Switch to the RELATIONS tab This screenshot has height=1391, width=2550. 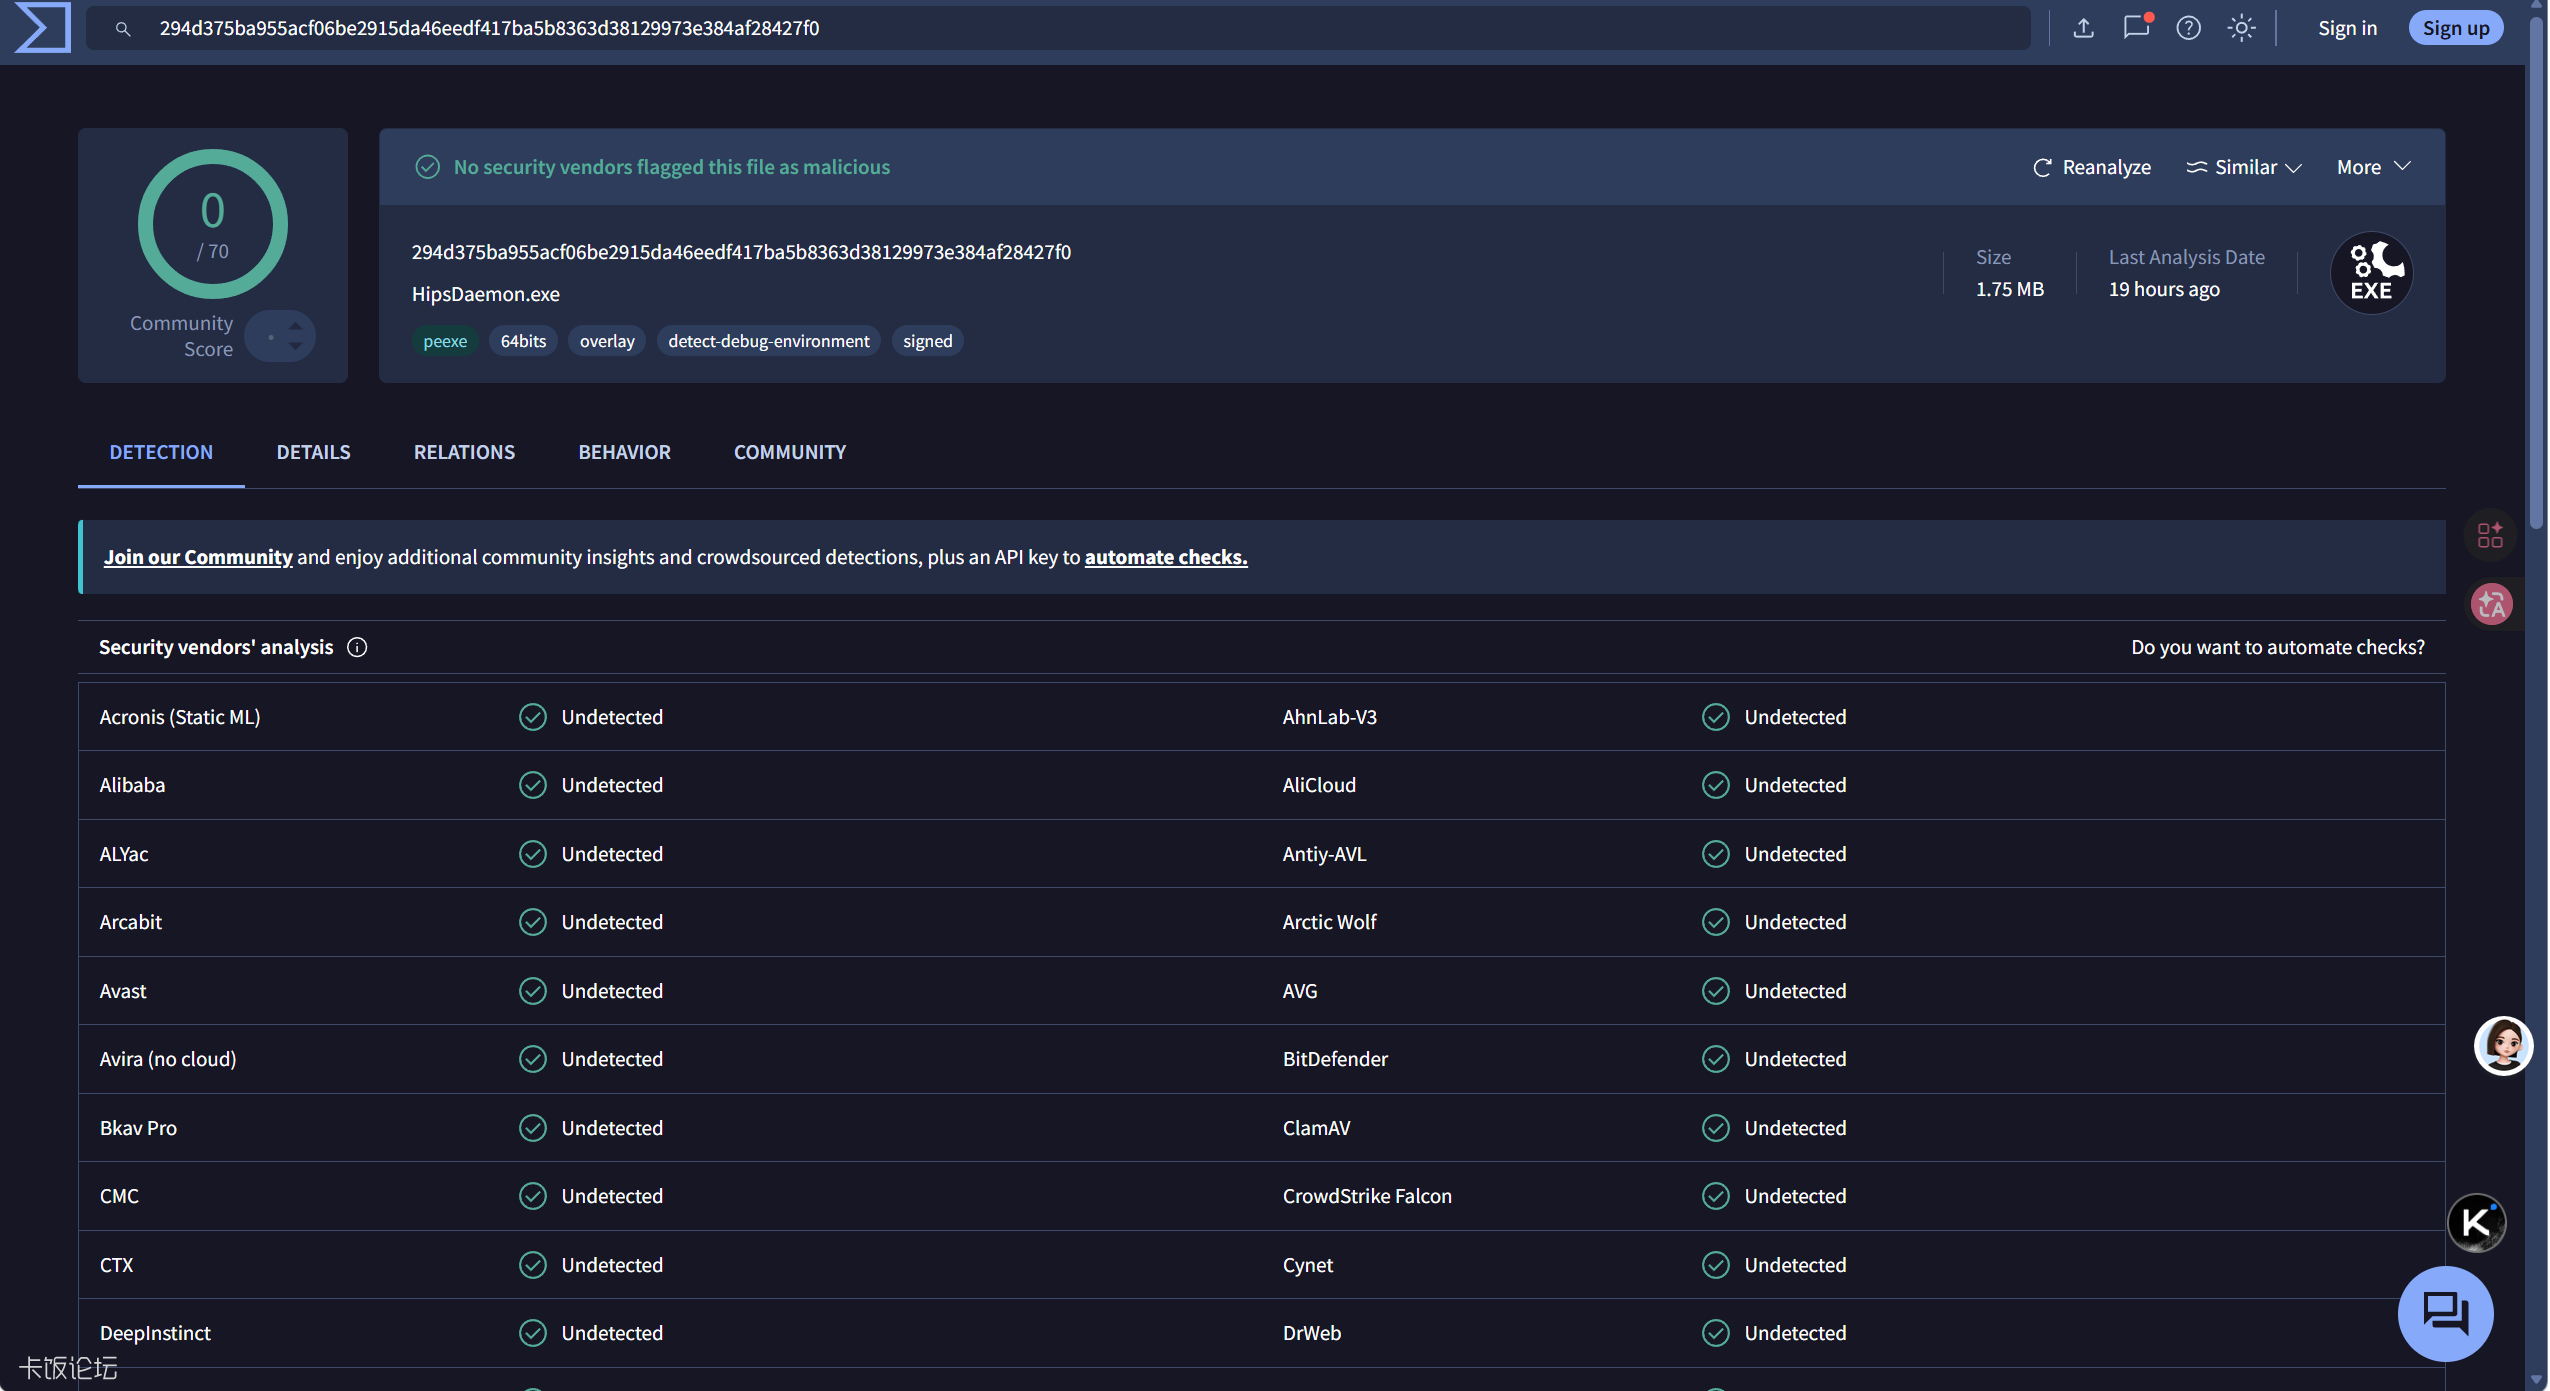pos(464,452)
